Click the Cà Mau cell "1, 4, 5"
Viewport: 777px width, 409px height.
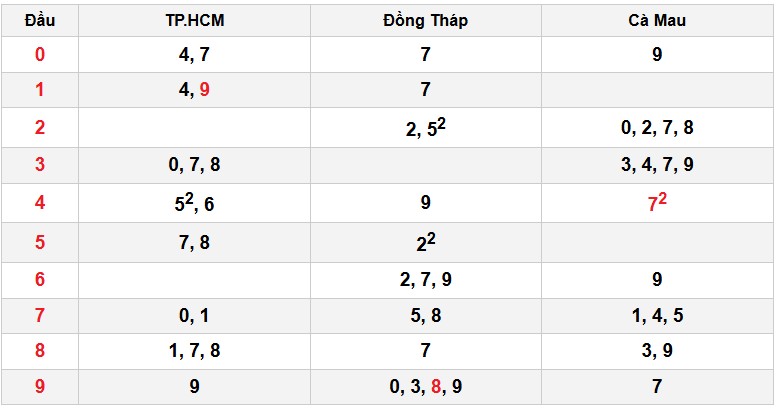(x=657, y=316)
